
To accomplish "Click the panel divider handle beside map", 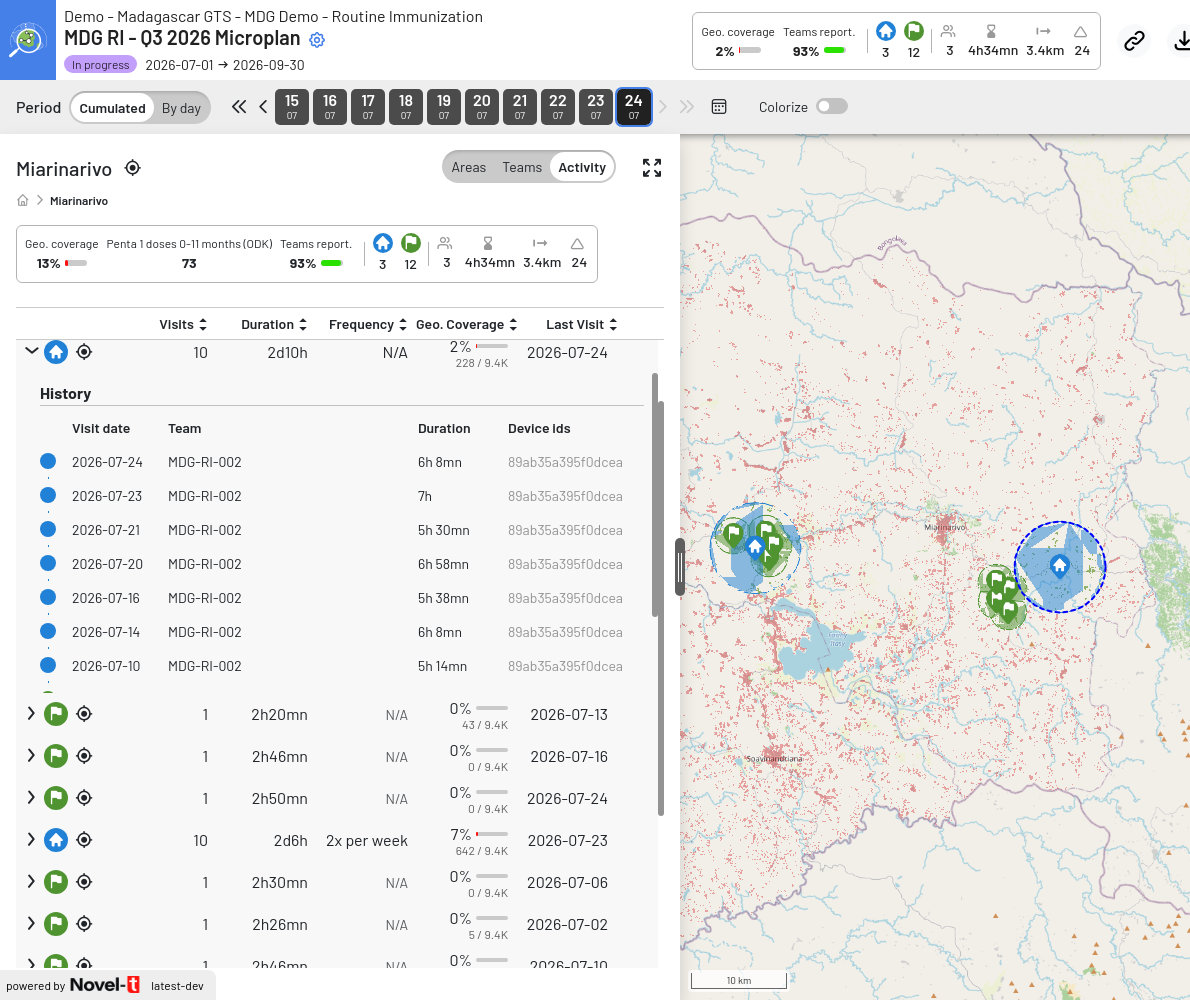I will pos(680,567).
